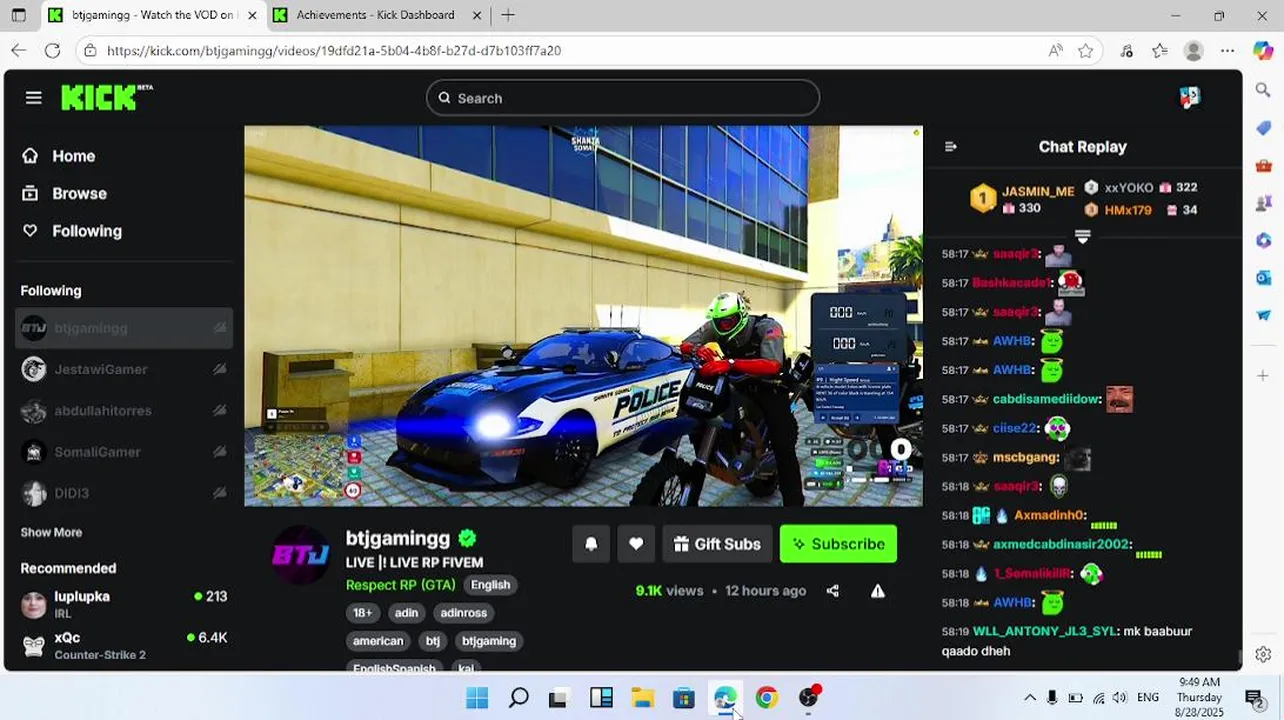Open Edge sidebar settings gear
Screen dimensions: 1284x720
point(1263,654)
